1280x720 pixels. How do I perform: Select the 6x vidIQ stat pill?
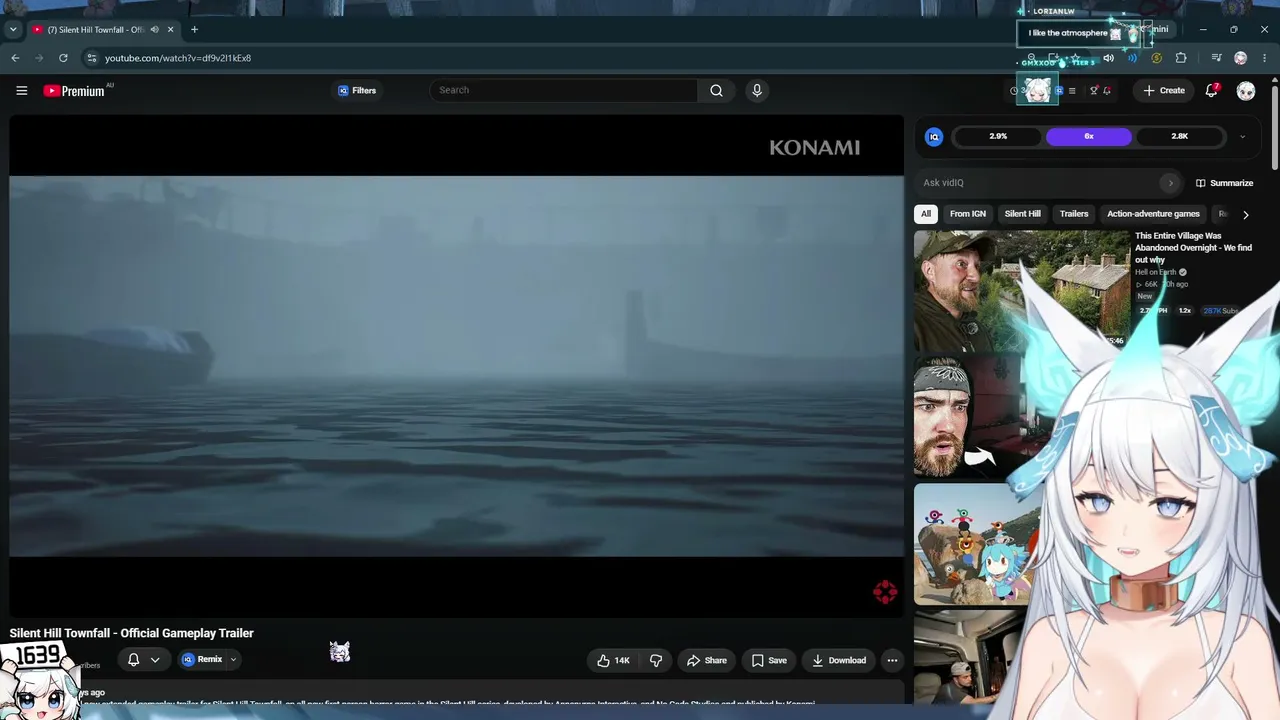tap(1089, 137)
